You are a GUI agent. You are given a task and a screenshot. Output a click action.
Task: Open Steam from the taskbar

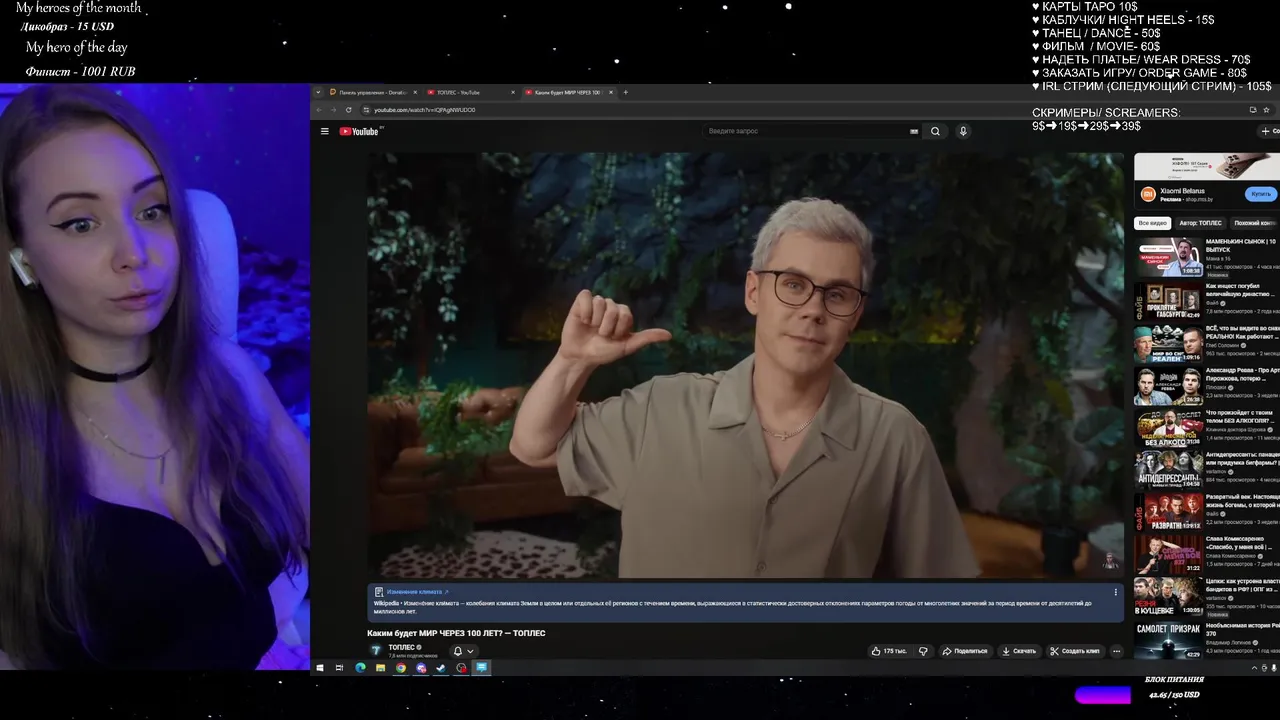441,668
